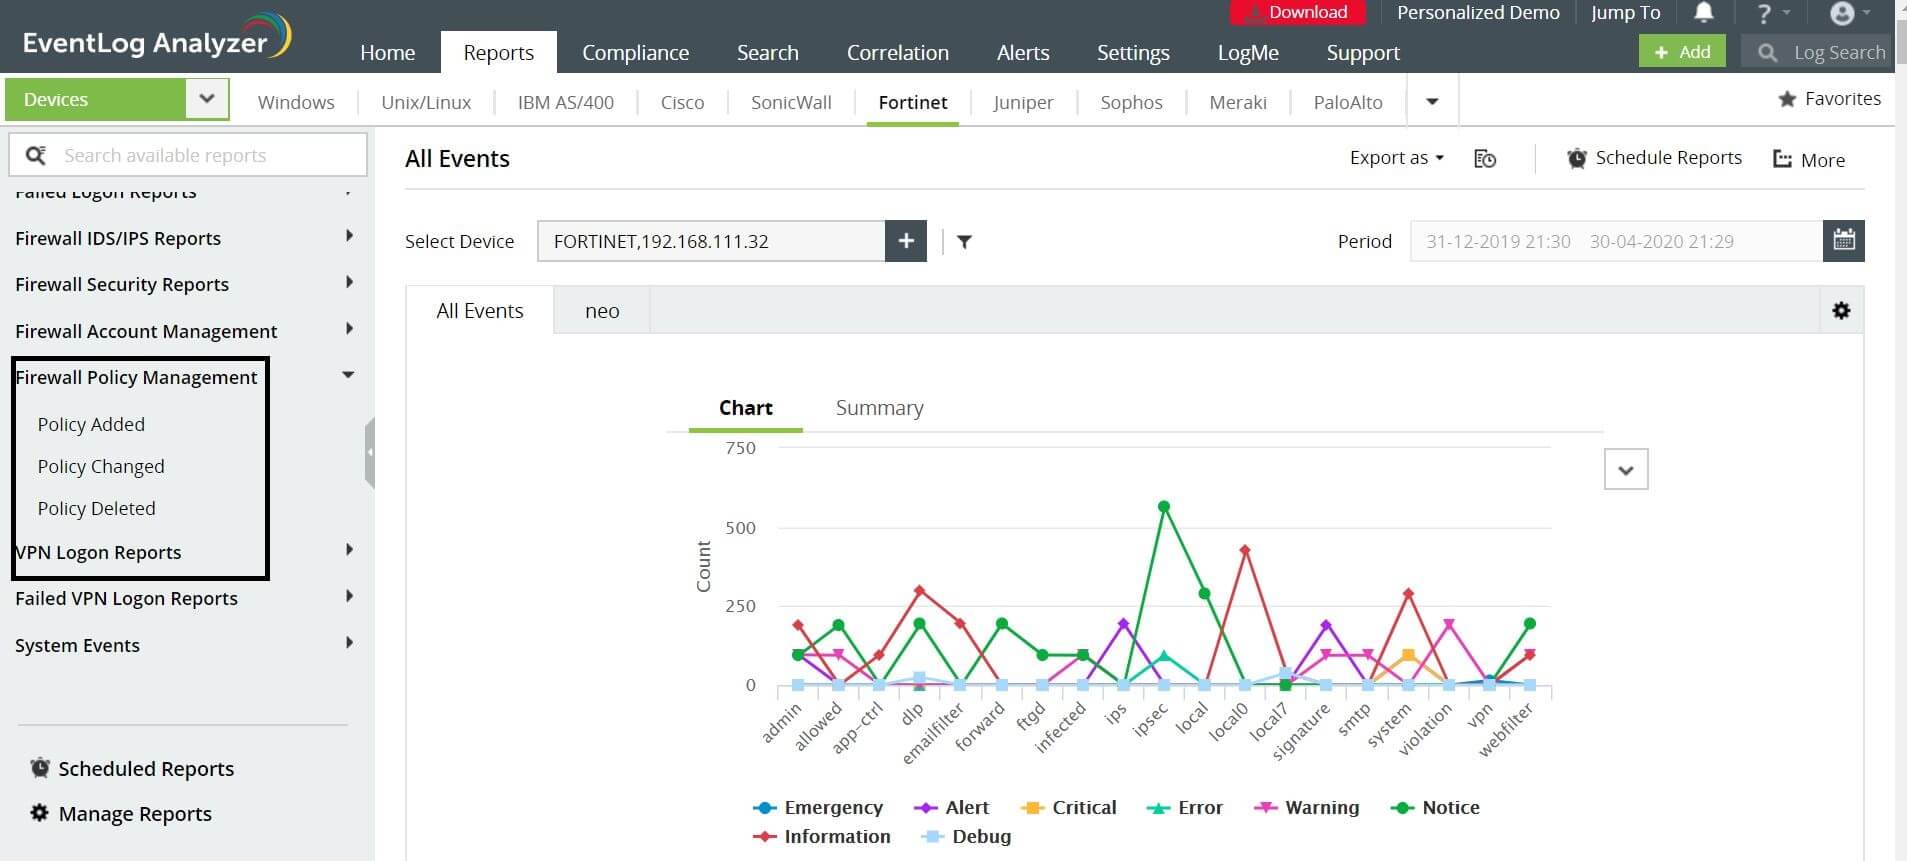Open the user account avatar menu
The width and height of the screenshot is (1907, 861).
click(x=1842, y=13)
